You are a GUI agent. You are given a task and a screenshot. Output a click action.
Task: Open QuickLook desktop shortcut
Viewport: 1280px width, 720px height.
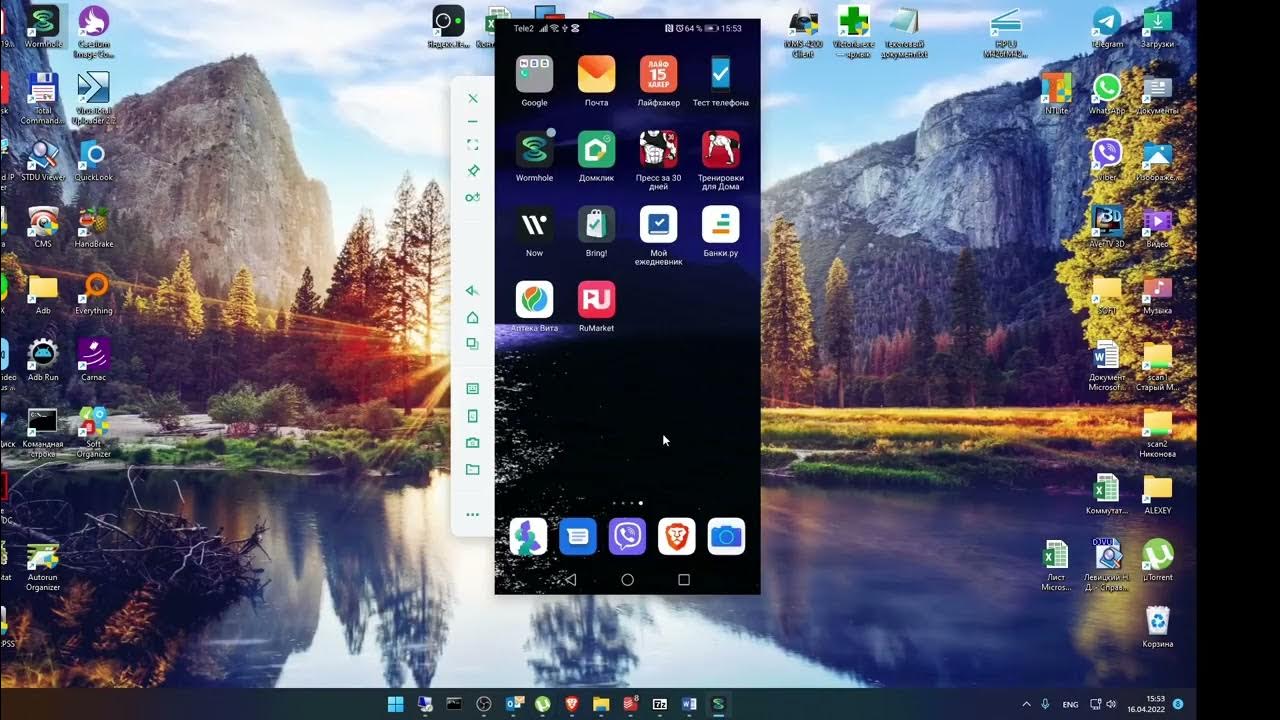(x=93, y=160)
